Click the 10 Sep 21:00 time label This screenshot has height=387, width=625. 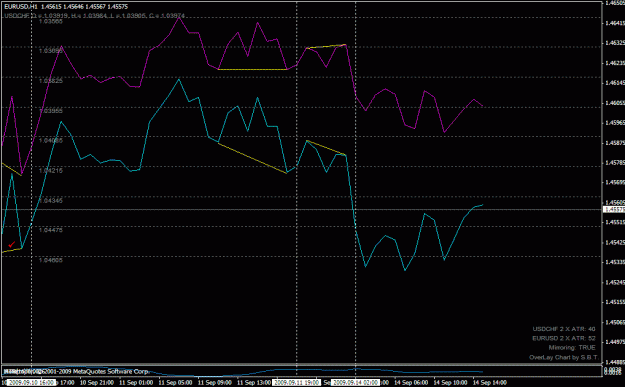[x=96, y=383]
